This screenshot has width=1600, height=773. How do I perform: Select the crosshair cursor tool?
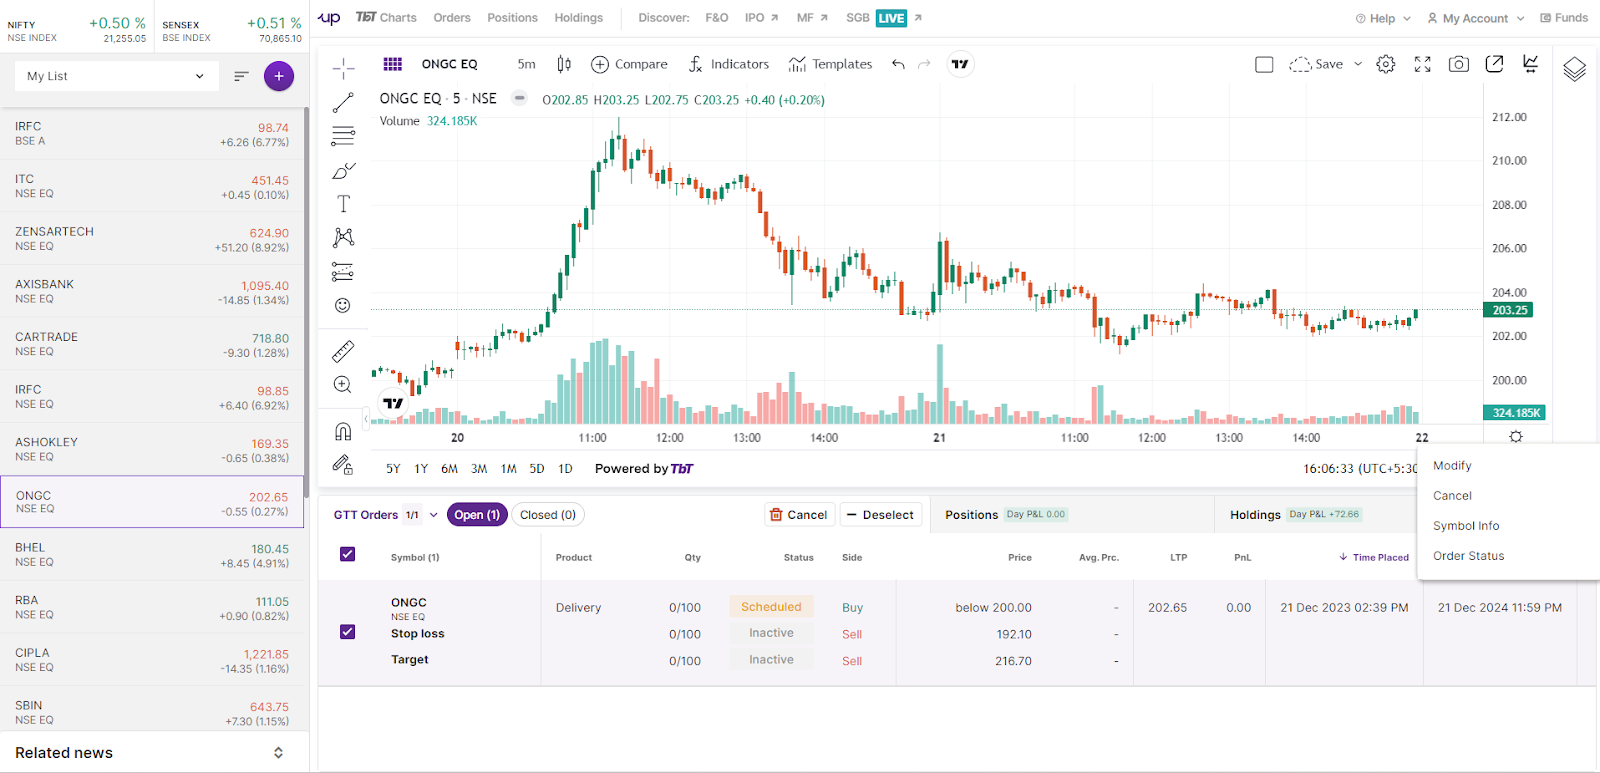343,68
